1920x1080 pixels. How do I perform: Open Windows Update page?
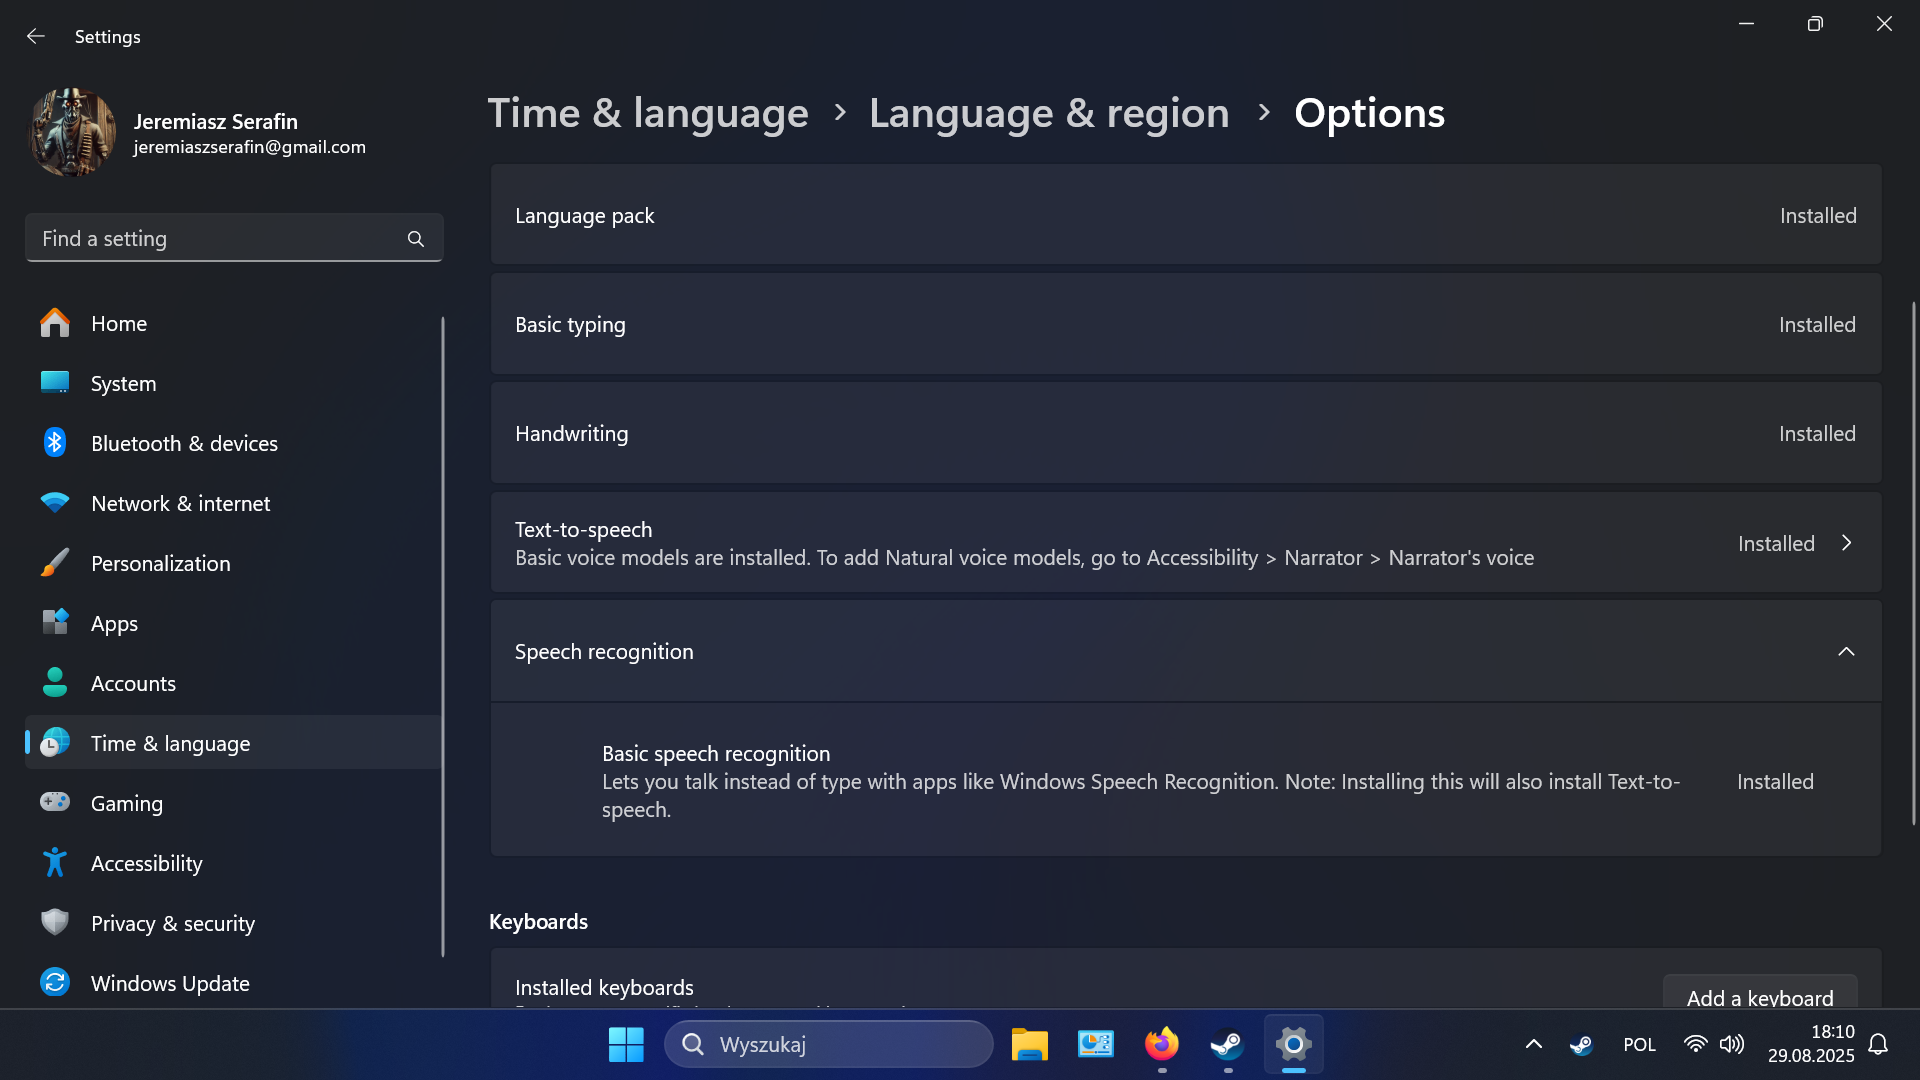pos(170,983)
